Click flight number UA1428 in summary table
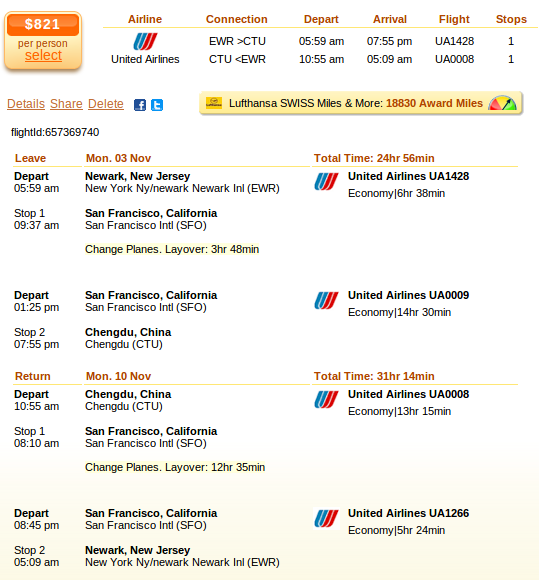The width and height of the screenshot is (539, 580). click(x=454, y=41)
